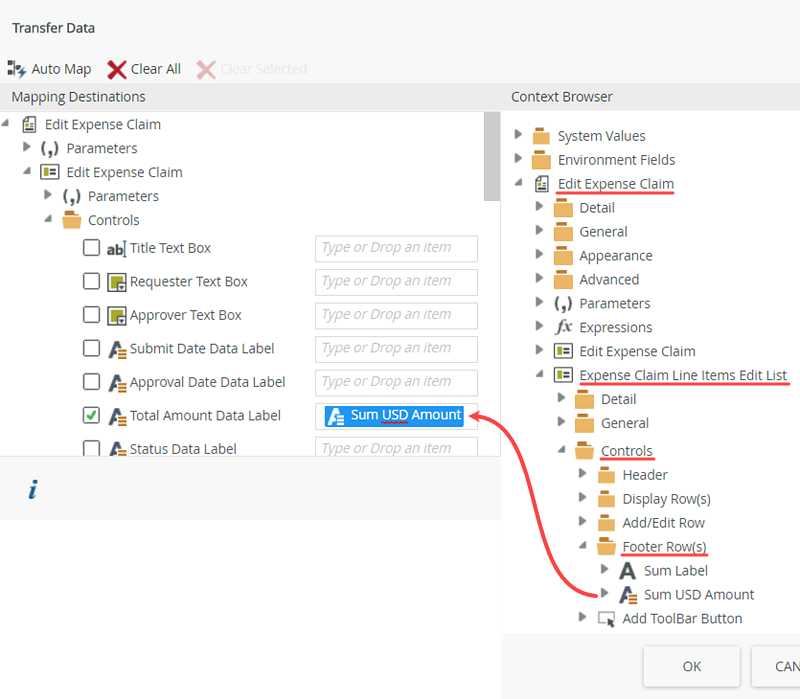Expand the Display Row(s) folder
This screenshot has width=800, height=699.
coord(584,498)
